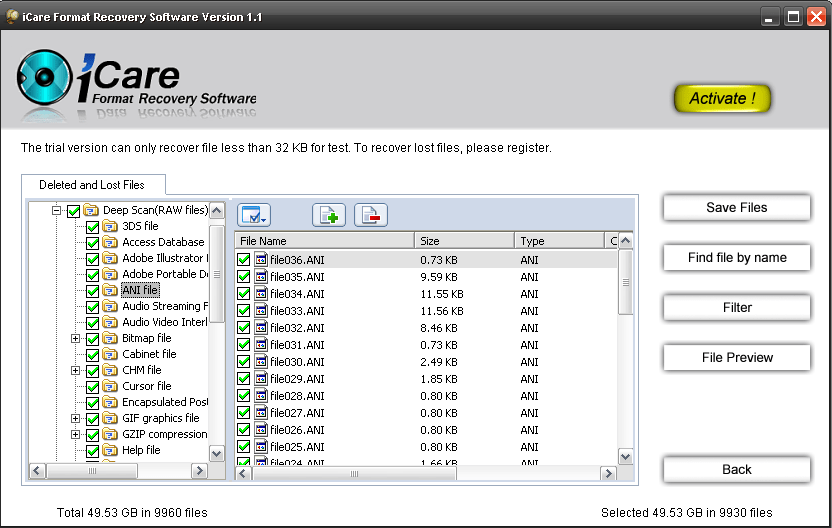Sort by the Size column header
The height and width of the screenshot is (528, 832).
point(464,241)
